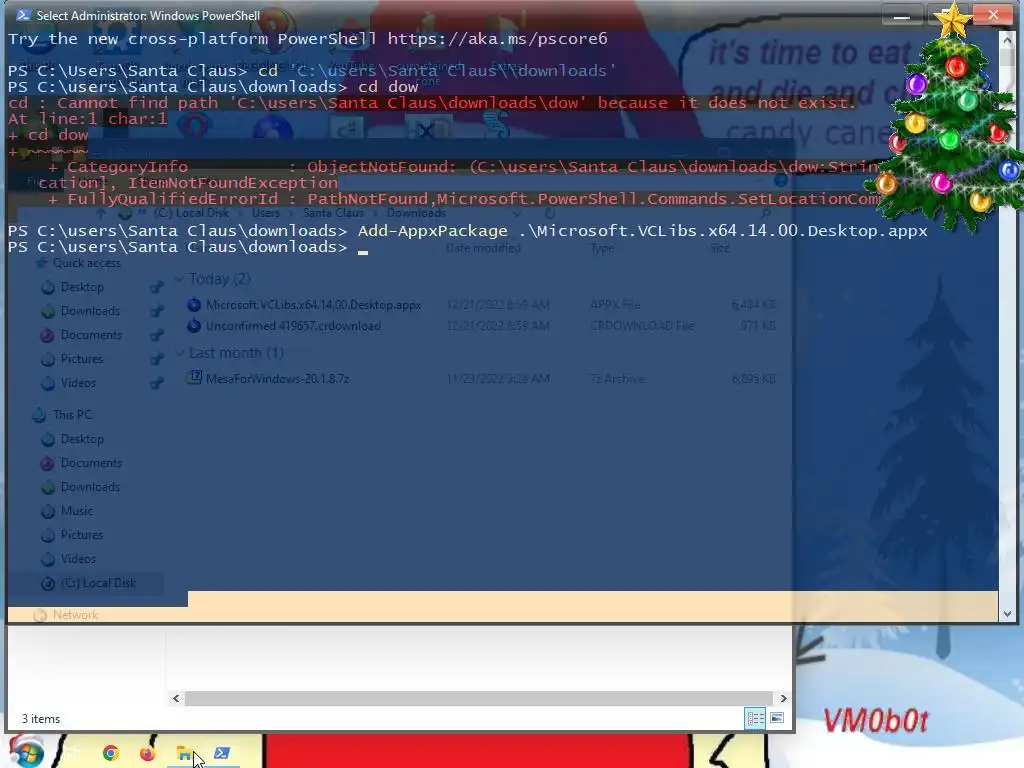The width and height of the screenshot is (1024, 768).
Task: Click Explorer's refresh icon beside address bar
Action: [x=550, y=213]
